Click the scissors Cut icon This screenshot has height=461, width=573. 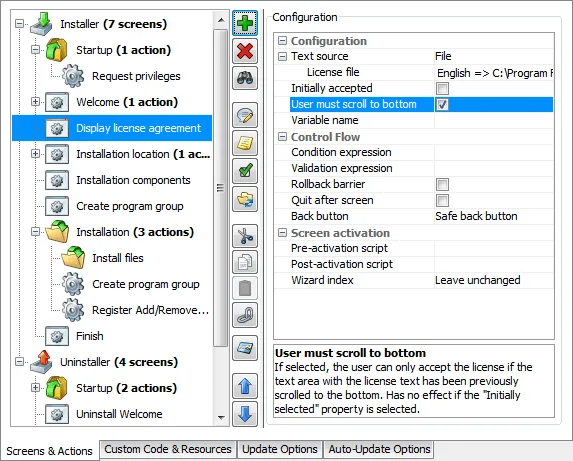coord(245,236)
